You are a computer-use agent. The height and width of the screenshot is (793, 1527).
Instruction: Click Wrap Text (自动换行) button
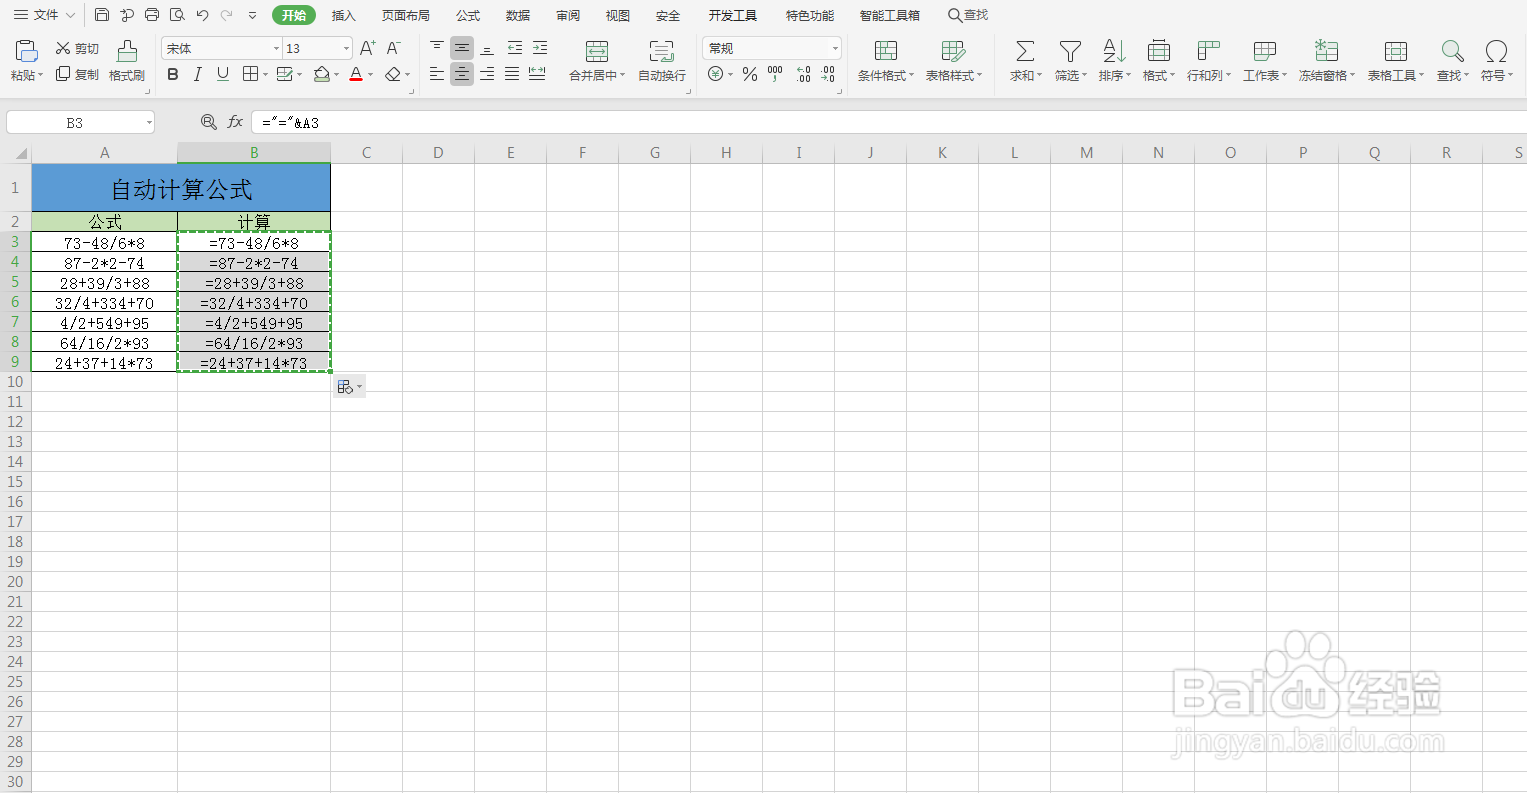click(x=662, y=61)
